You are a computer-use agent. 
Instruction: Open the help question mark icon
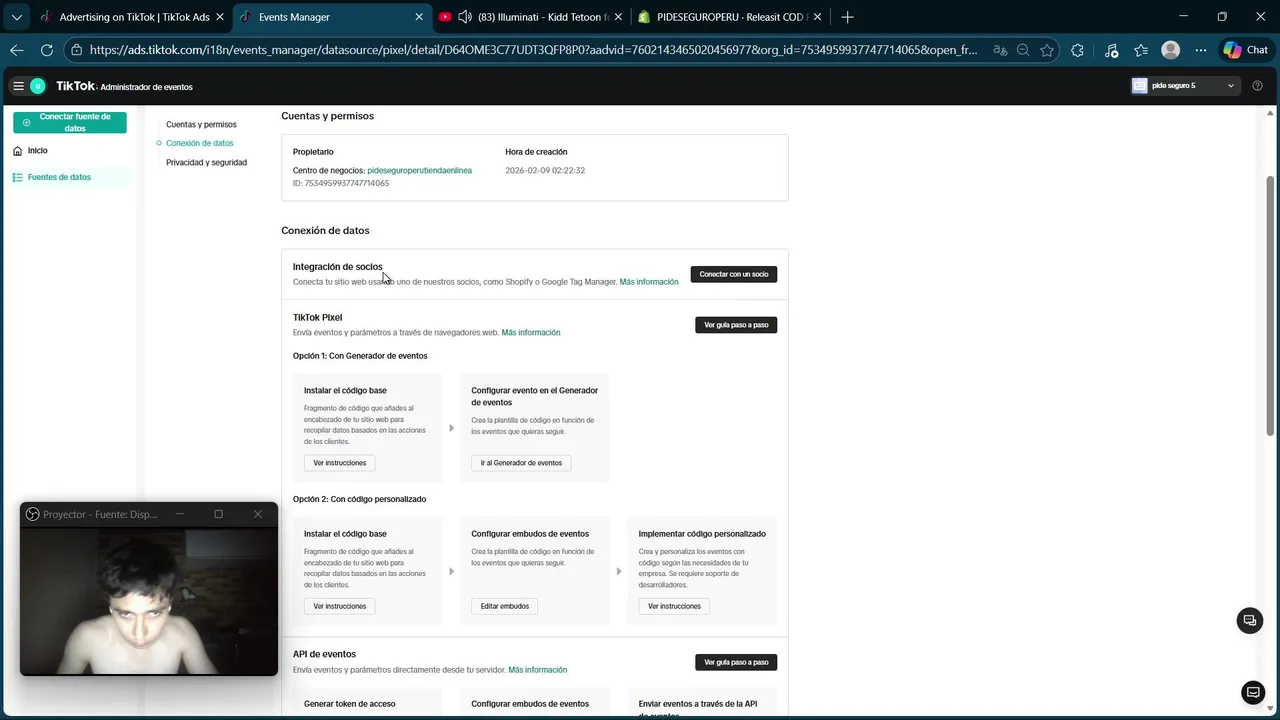pyautogui.click(x=1257, y=86)
